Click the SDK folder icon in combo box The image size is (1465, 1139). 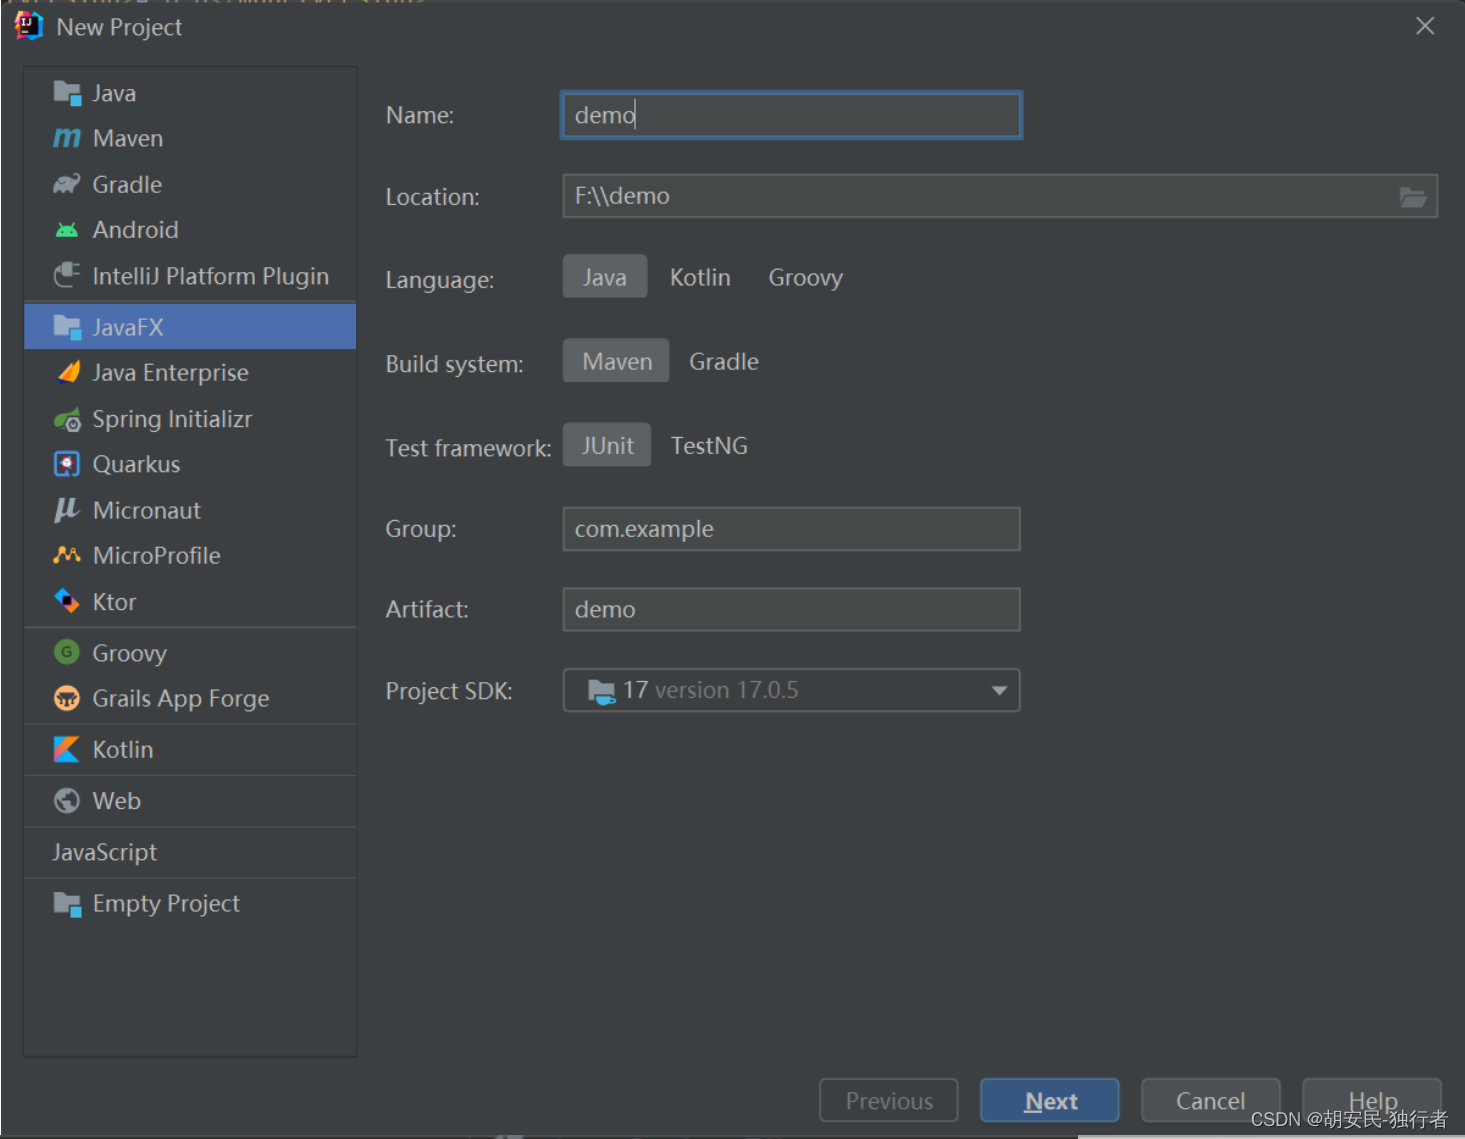coord(602,691)
